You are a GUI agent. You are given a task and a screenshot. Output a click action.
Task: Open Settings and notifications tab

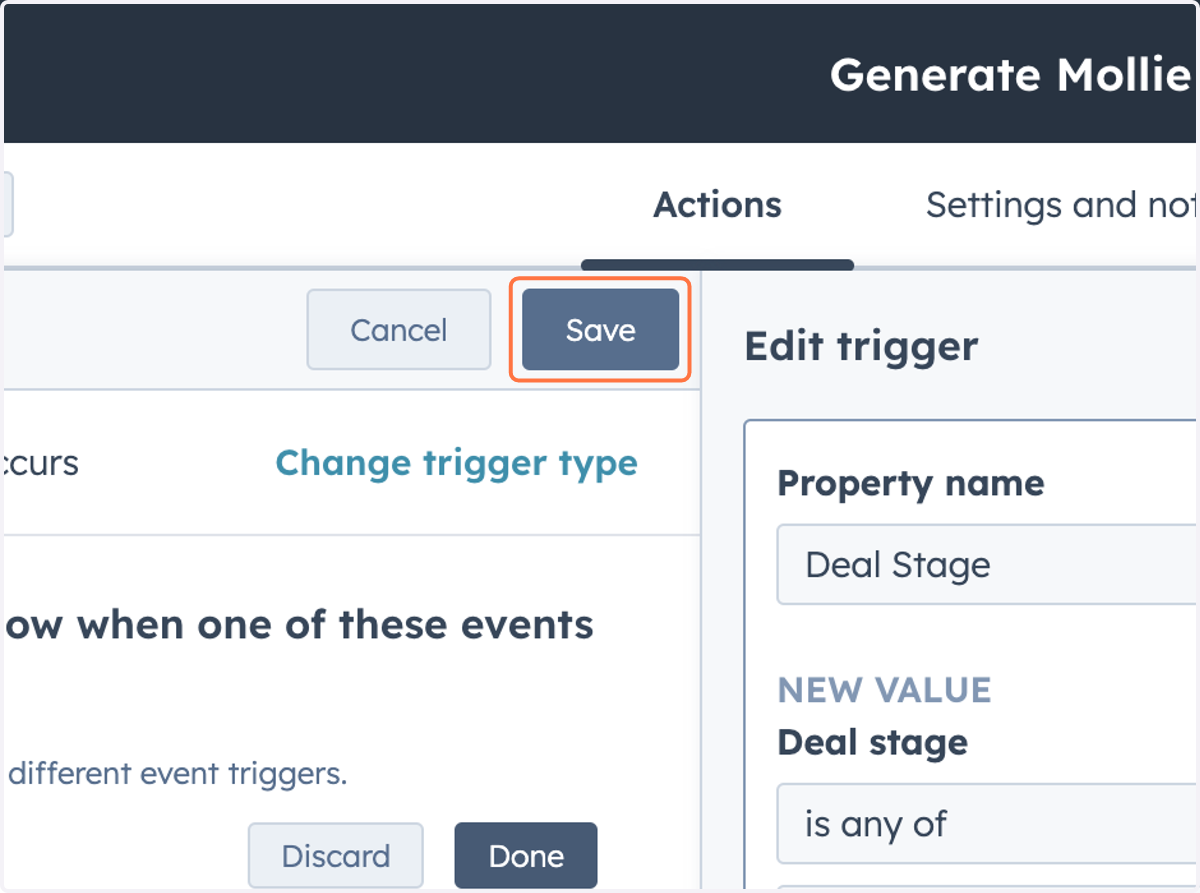[1062, 205]
